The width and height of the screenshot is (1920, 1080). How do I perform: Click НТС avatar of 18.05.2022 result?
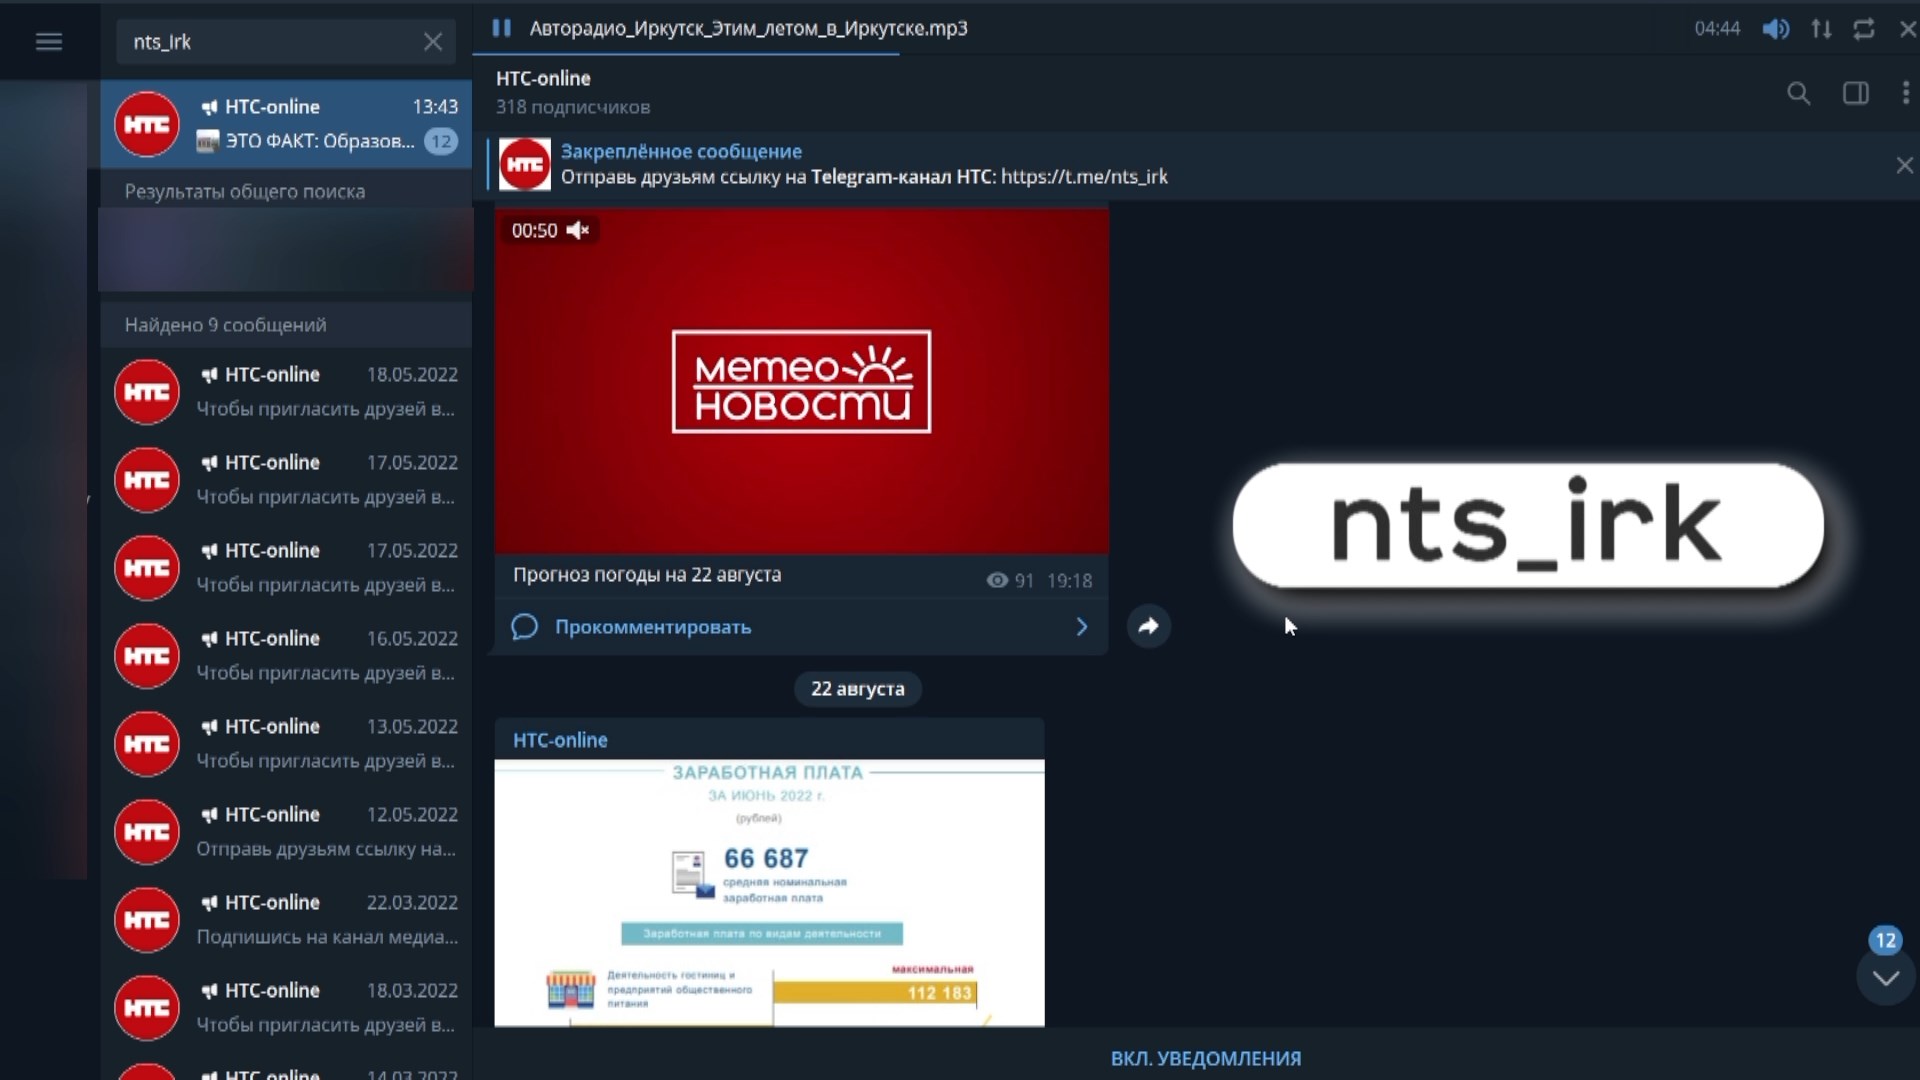coord(147,392)
